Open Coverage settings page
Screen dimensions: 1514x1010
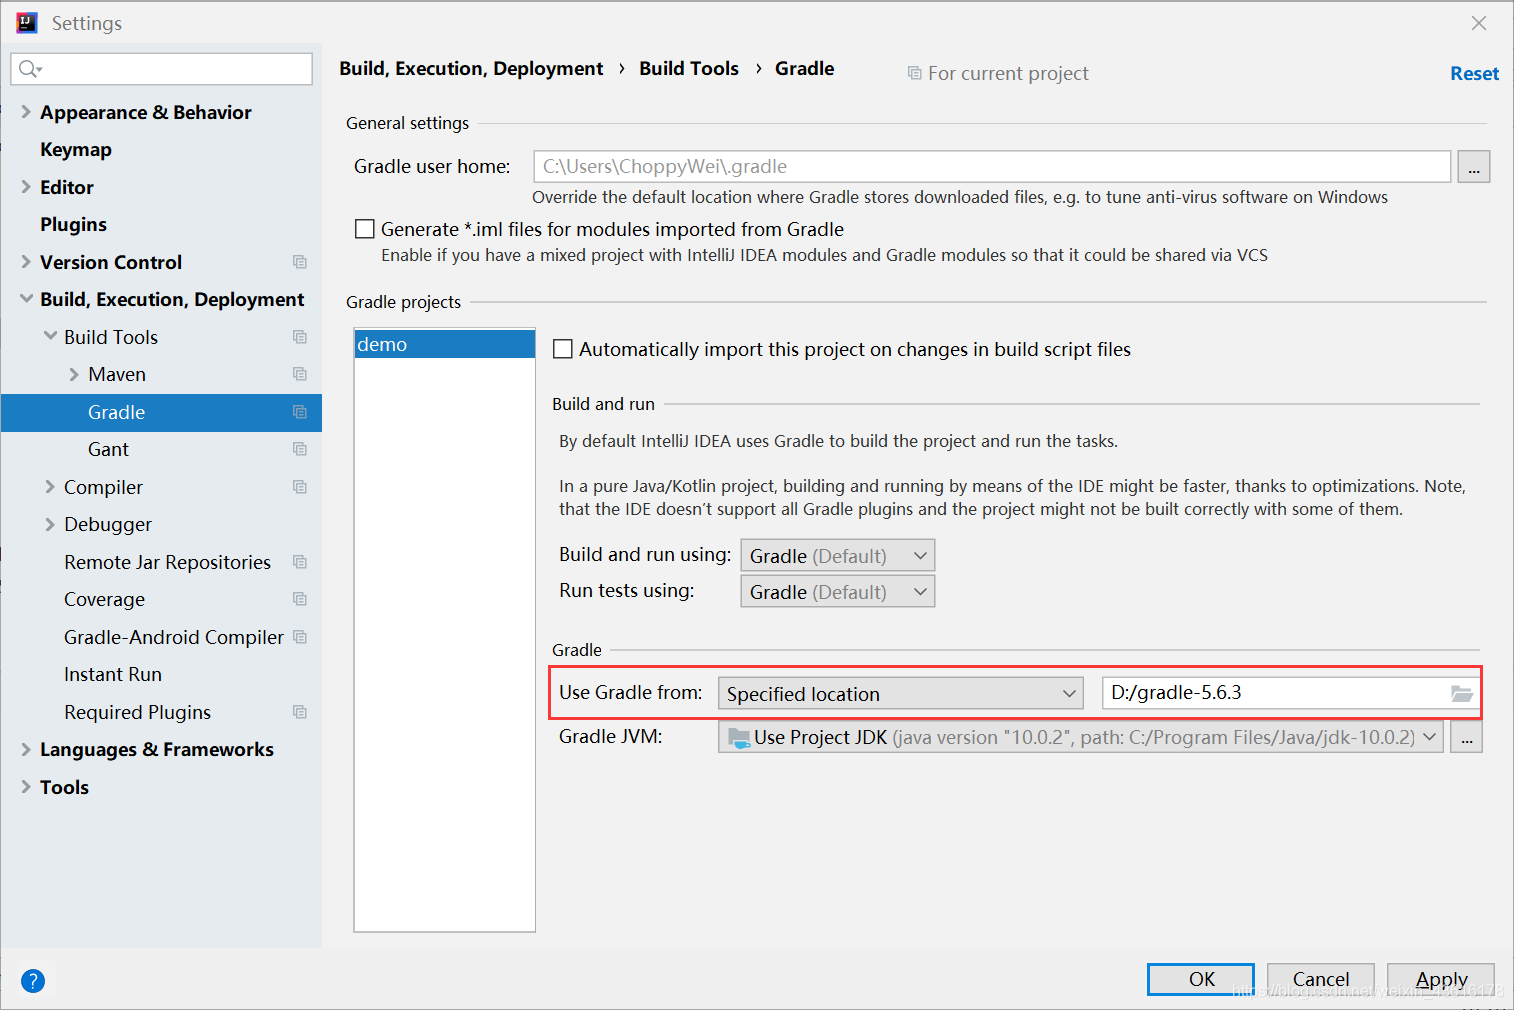click(x=104, y=599)
